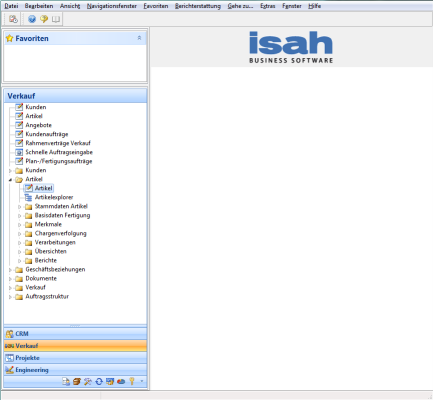
Task: Click the icon on the Projekte bar
Action: coord(10,358)
